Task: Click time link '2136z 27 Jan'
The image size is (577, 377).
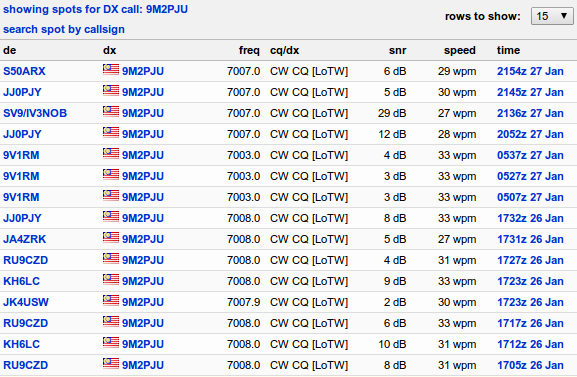Action: 530,113
